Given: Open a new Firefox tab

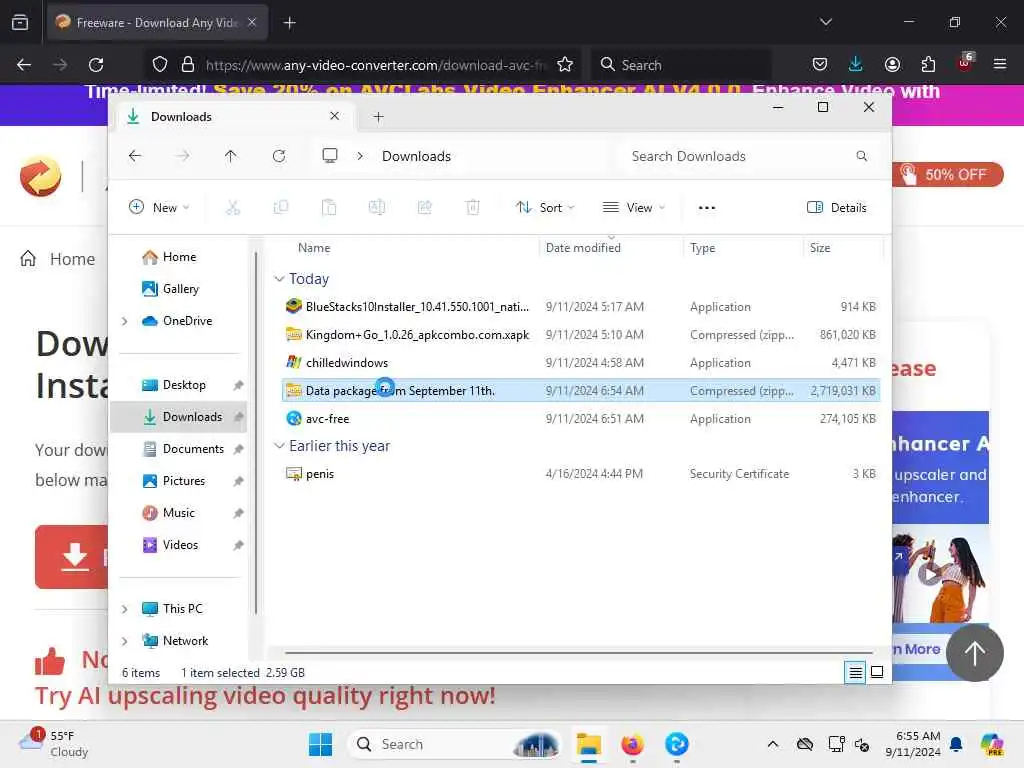Looking at the screenshot, I should coord(290,23).
